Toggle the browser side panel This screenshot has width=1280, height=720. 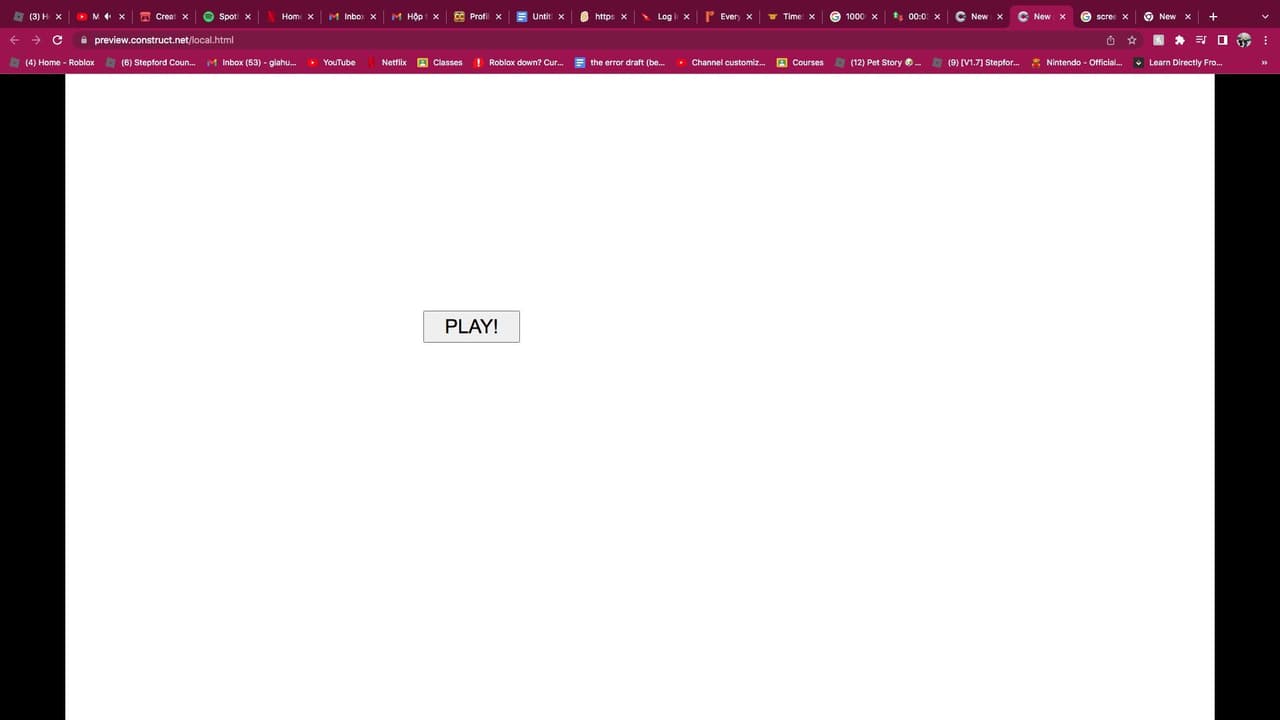click(1222, 40)
